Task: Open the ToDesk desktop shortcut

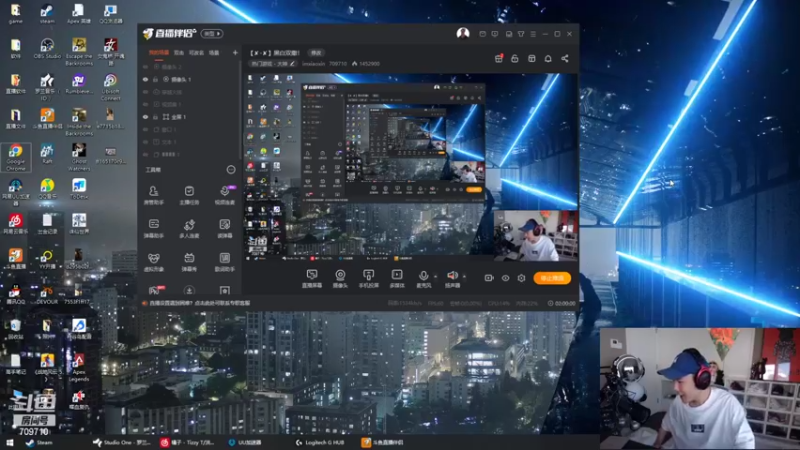Action: coord(79,189)
